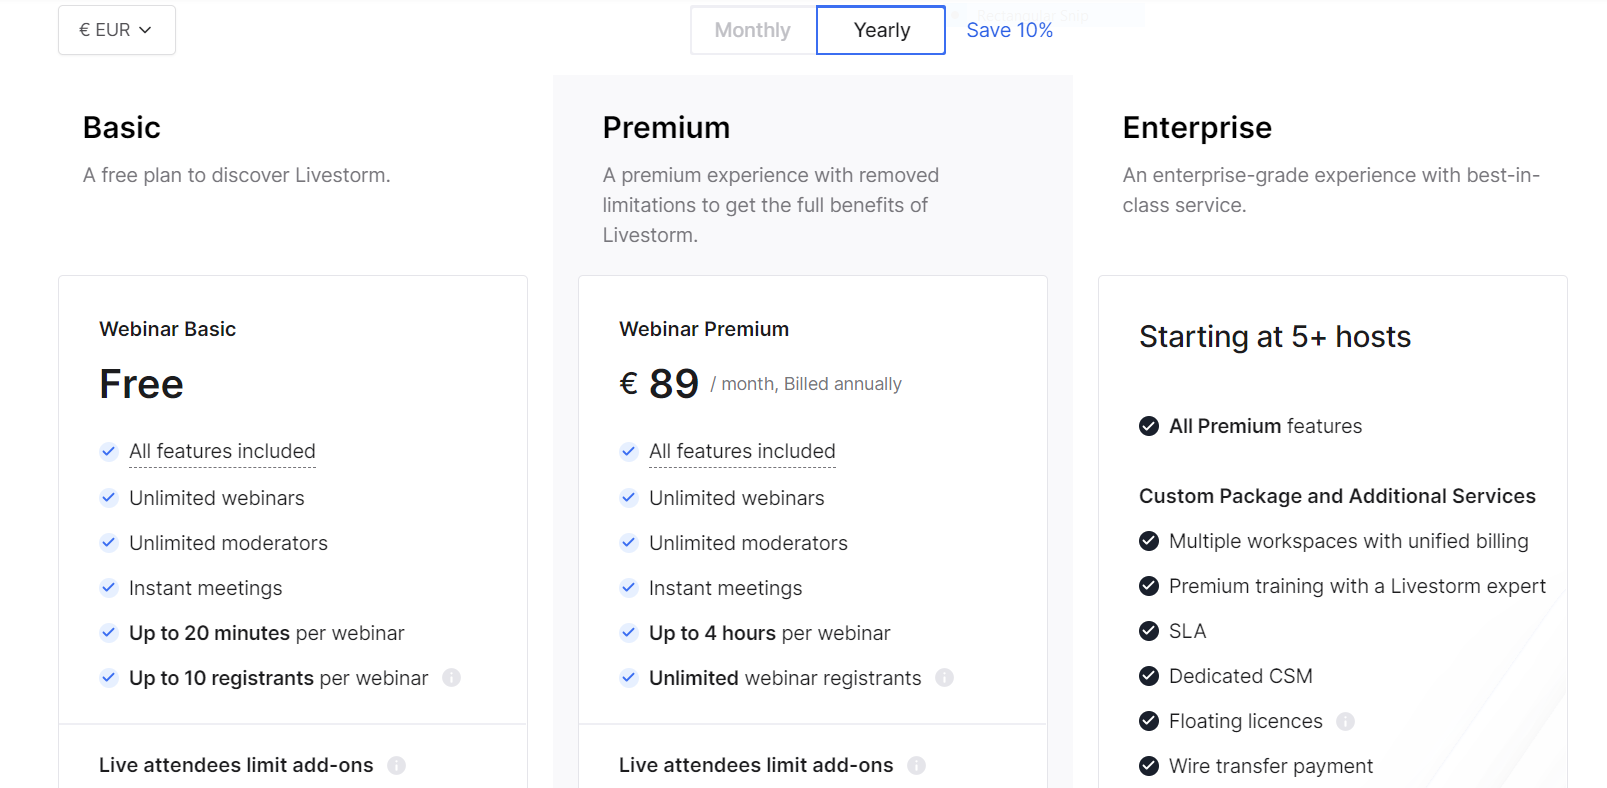The image size is (1607, 788).
Task: Click Live attendees limit add-ons text under Basic
Action: pyautogui.click(x=236, y=765)
